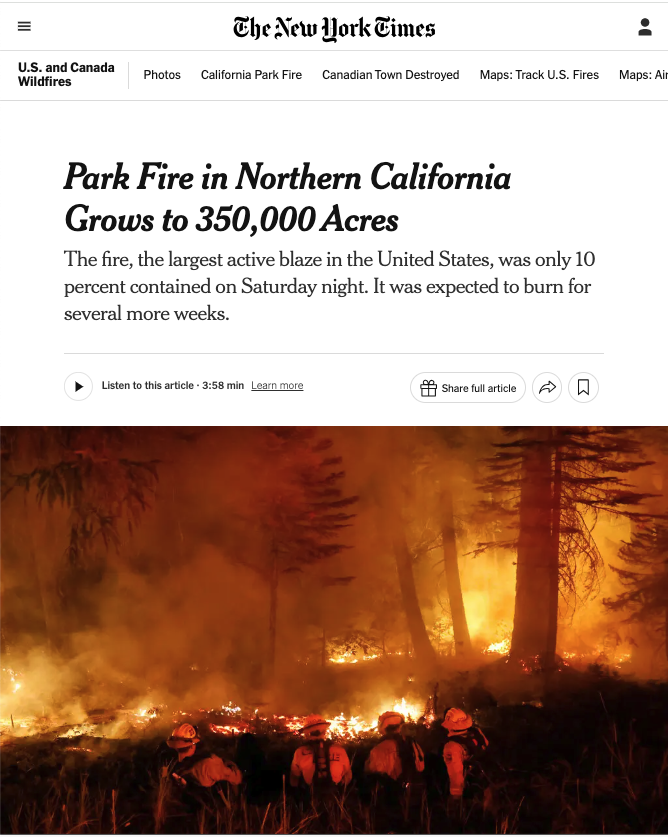
Task: Open the partially visible Maps: Air tab
Action: click(643, 75)
